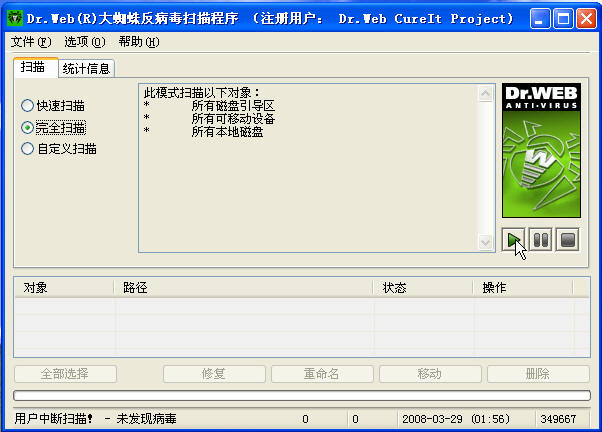Click the 所有本地磁盘 line in the description
The image size is (602, 432).
point(227,132)
